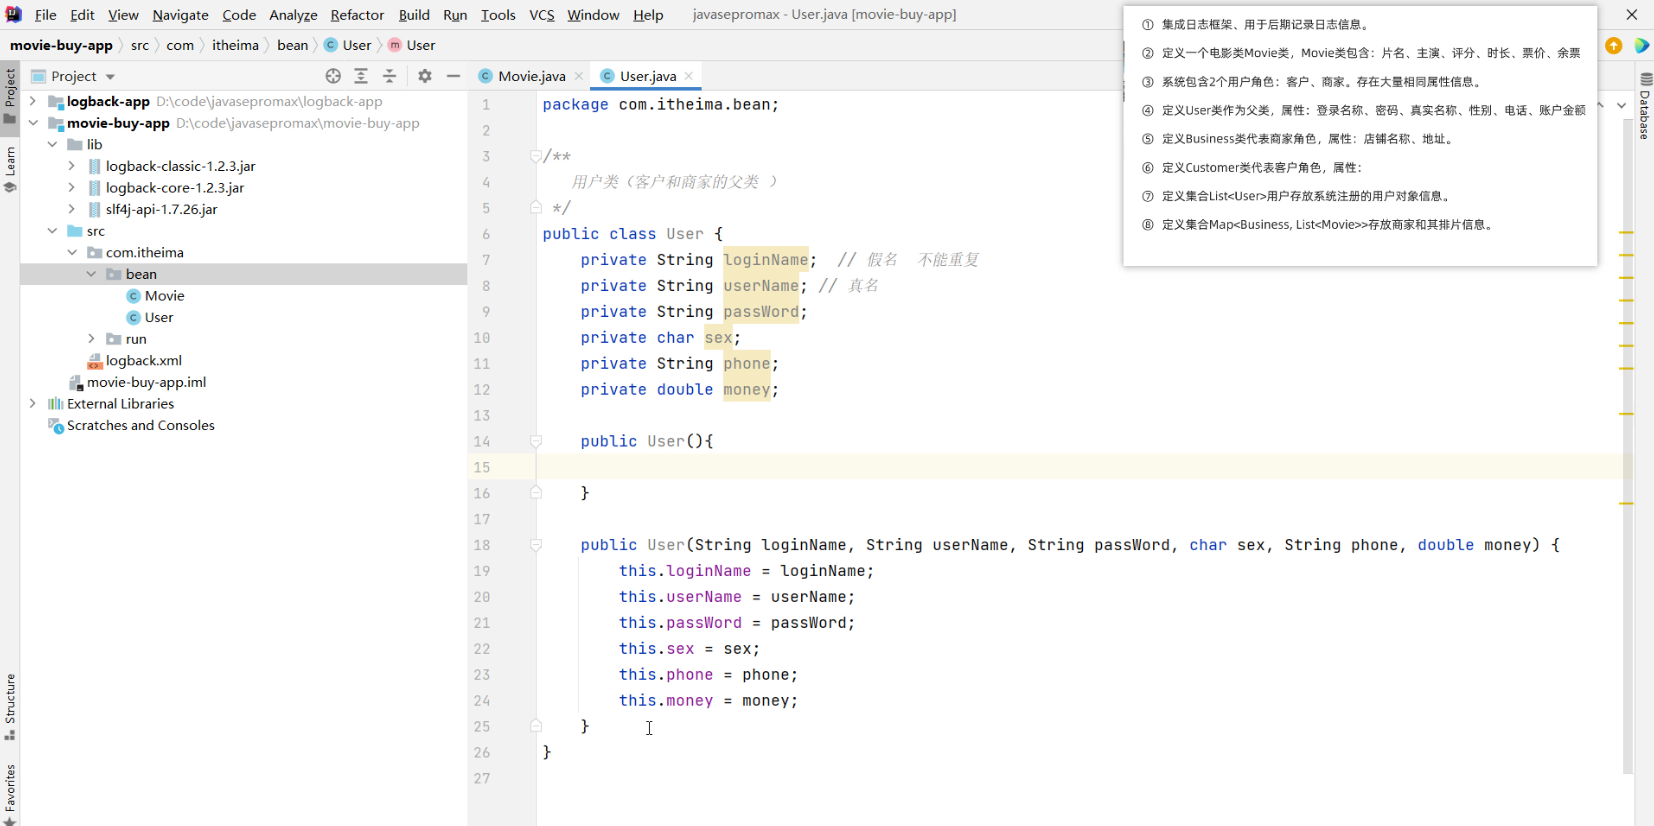Hide the Project tool window with minus icon
The image size is (1654, 826).
click(453, 76)
